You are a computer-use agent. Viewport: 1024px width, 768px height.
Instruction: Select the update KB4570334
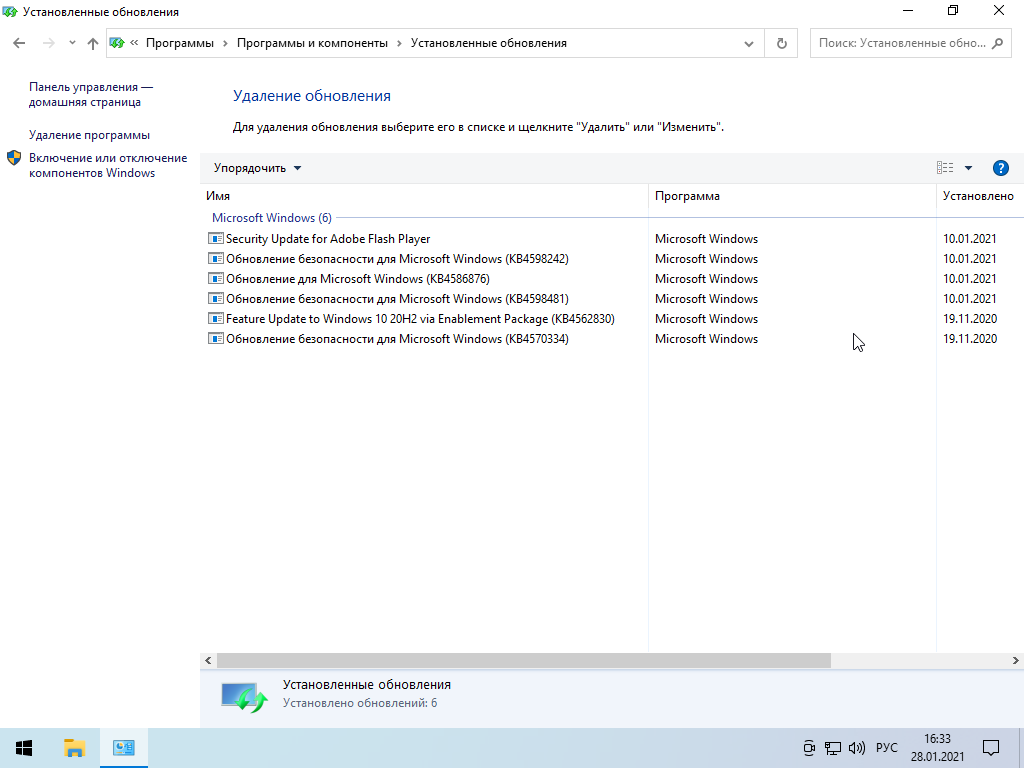pos(397,339)
